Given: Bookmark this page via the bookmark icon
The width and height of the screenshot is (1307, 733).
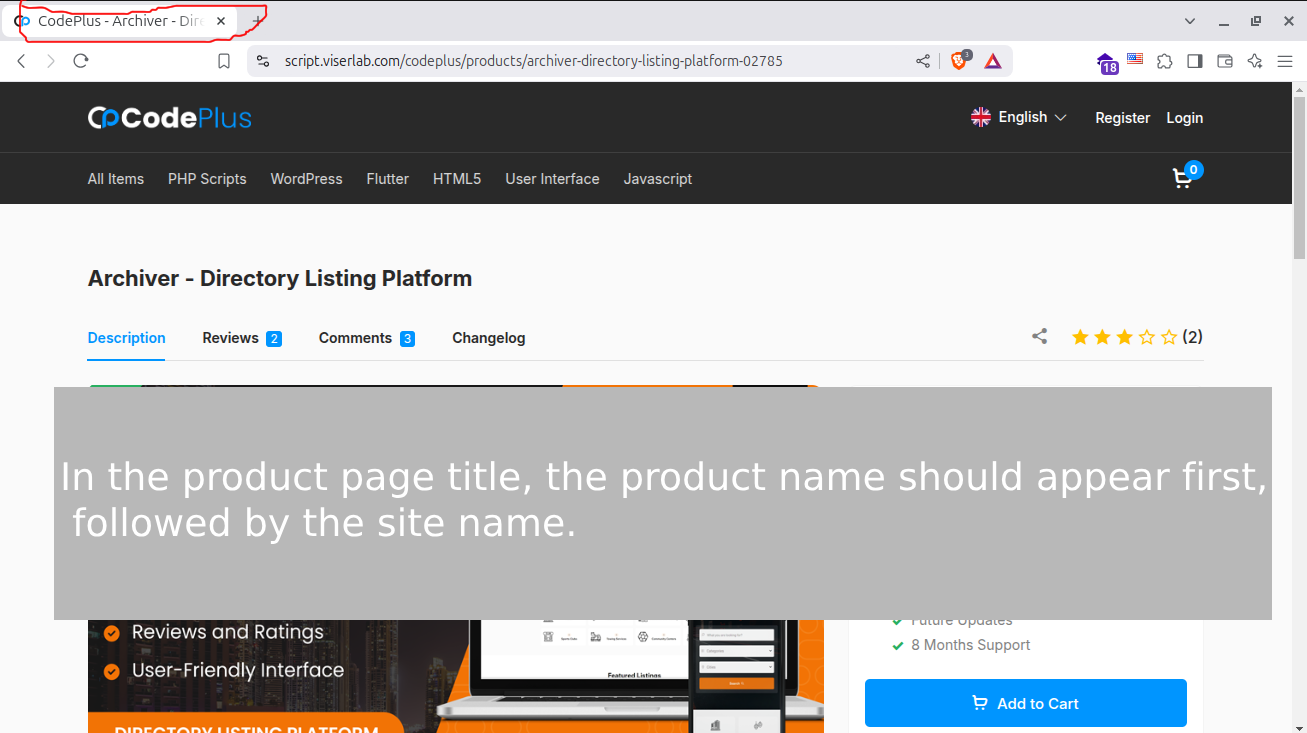Looking at the screenshot, I should click(224, 61).
